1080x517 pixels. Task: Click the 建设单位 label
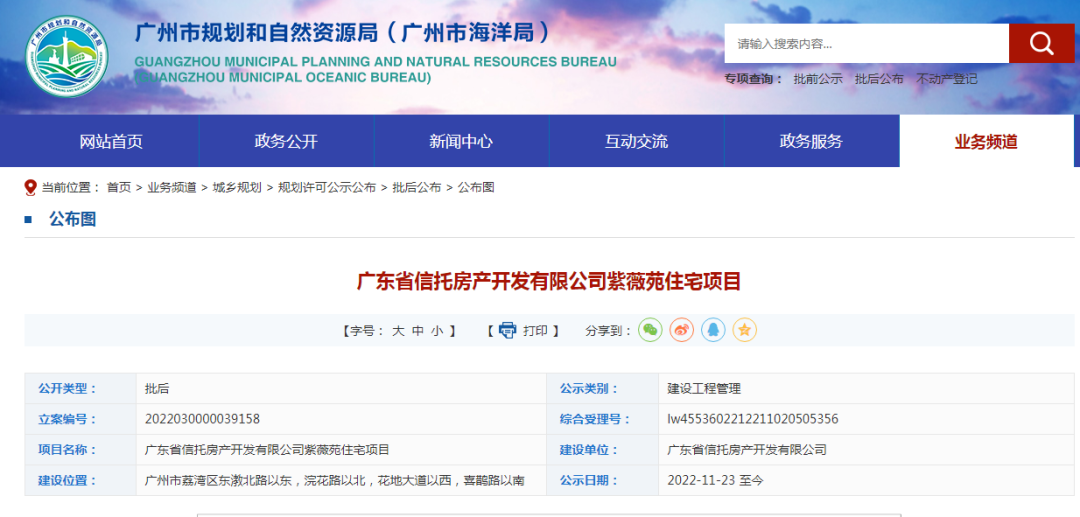(590, 450)
